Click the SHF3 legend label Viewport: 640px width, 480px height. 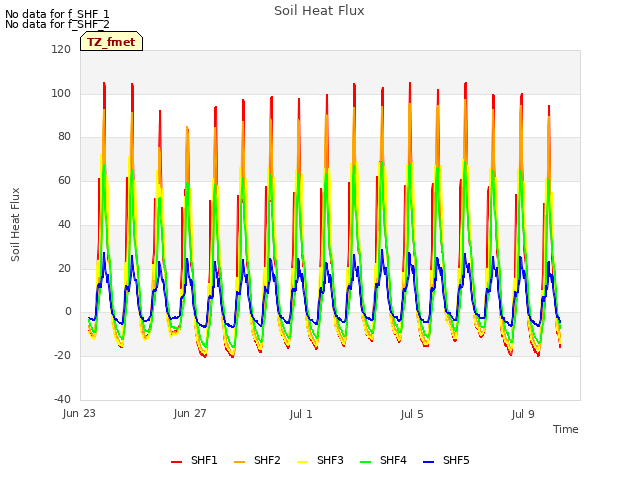(330, 460)
